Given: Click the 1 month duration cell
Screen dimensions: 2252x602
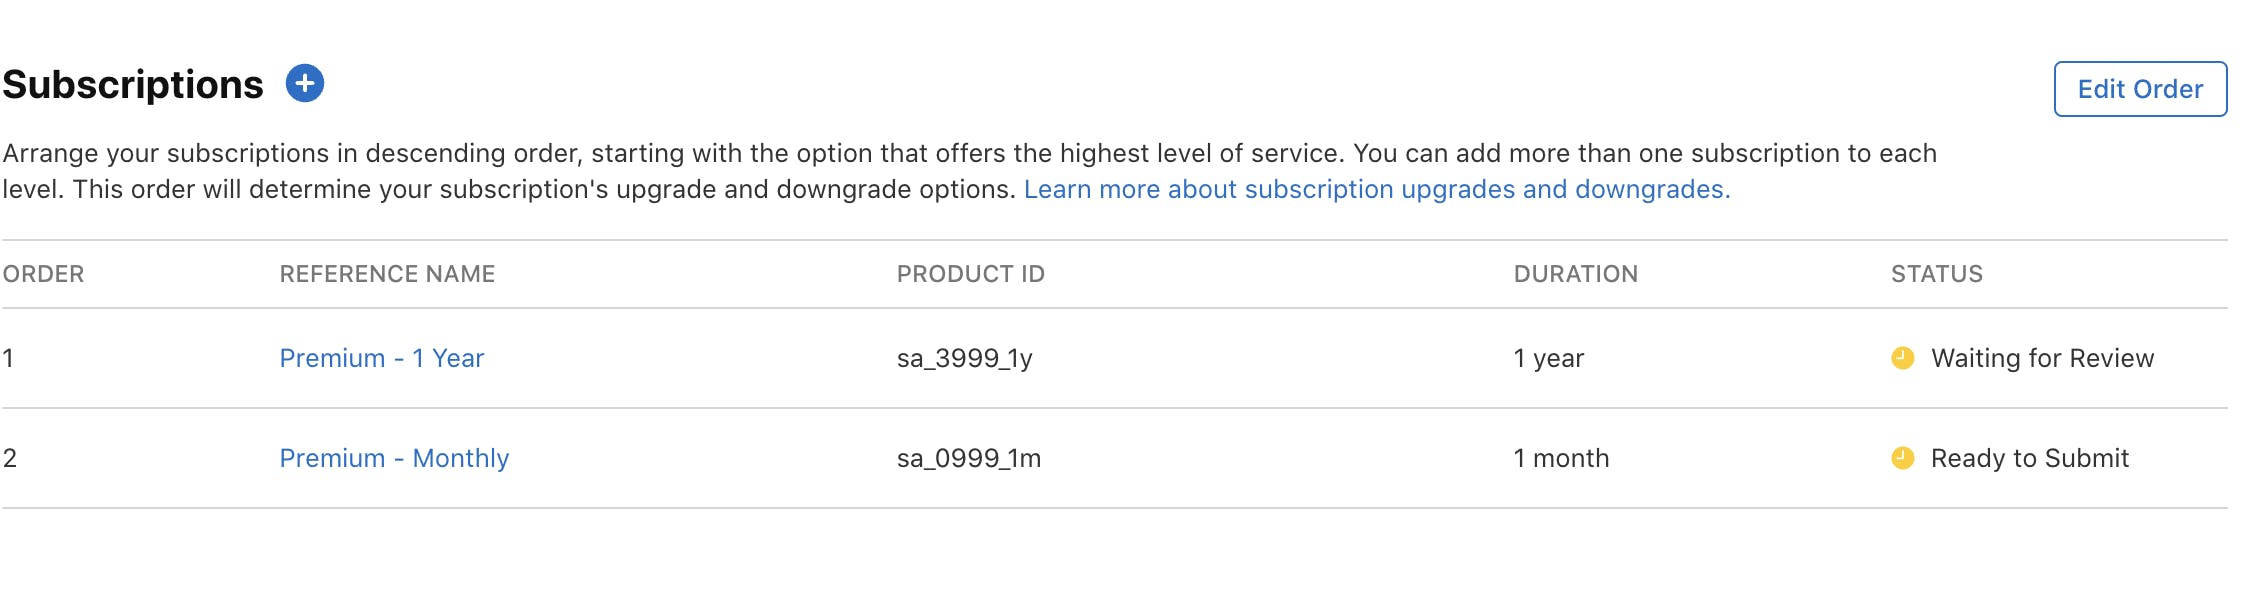Looking at the screenshot, I should click(1560, 458).
